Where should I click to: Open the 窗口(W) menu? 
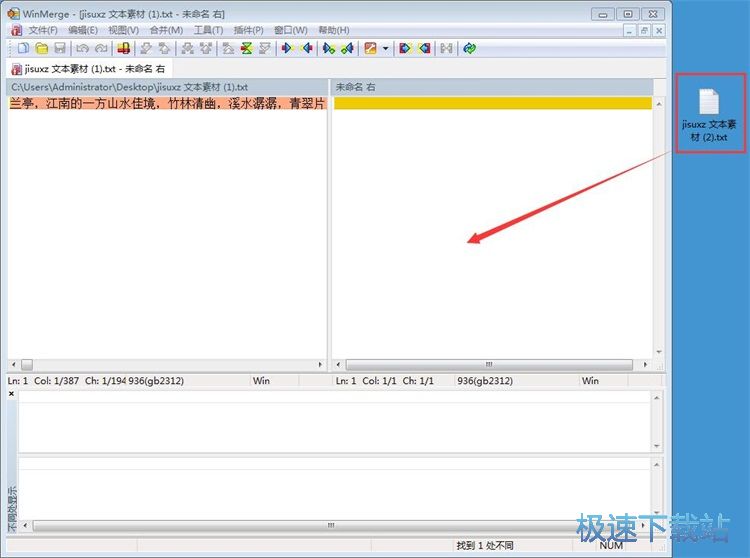pos(290,30)
